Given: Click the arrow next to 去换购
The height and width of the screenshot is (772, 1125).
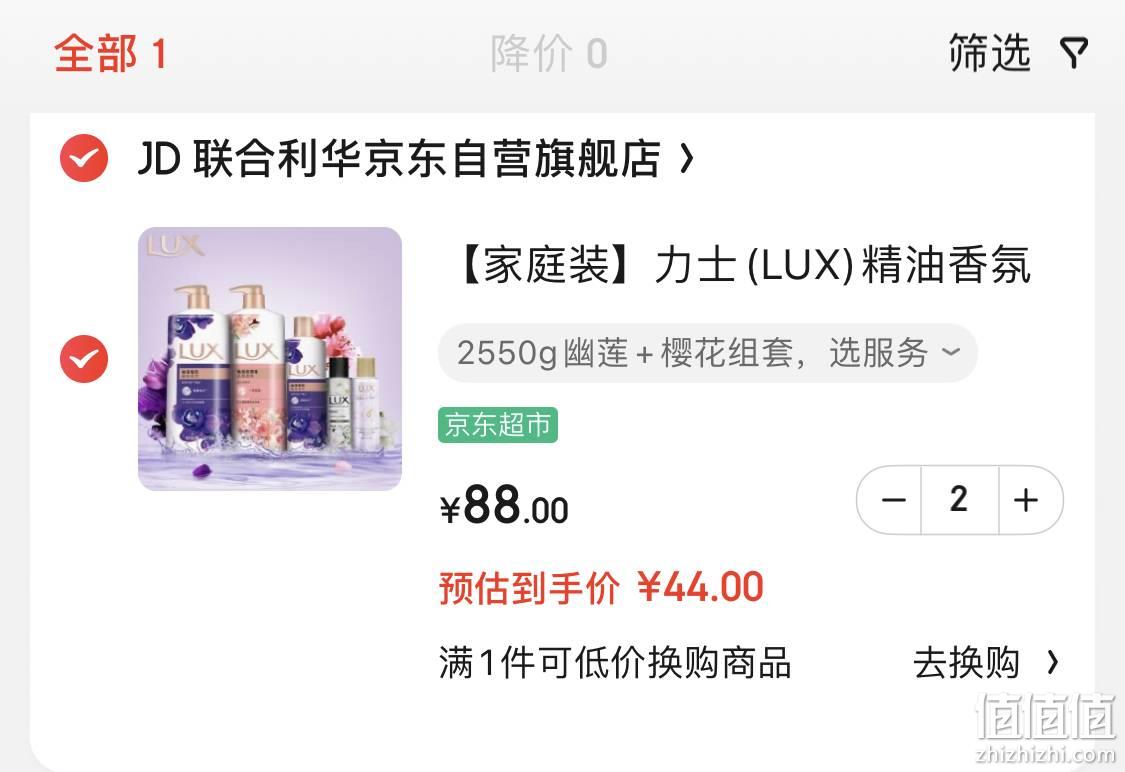Looking at the screenshot, I should [x=1052, y=662].
